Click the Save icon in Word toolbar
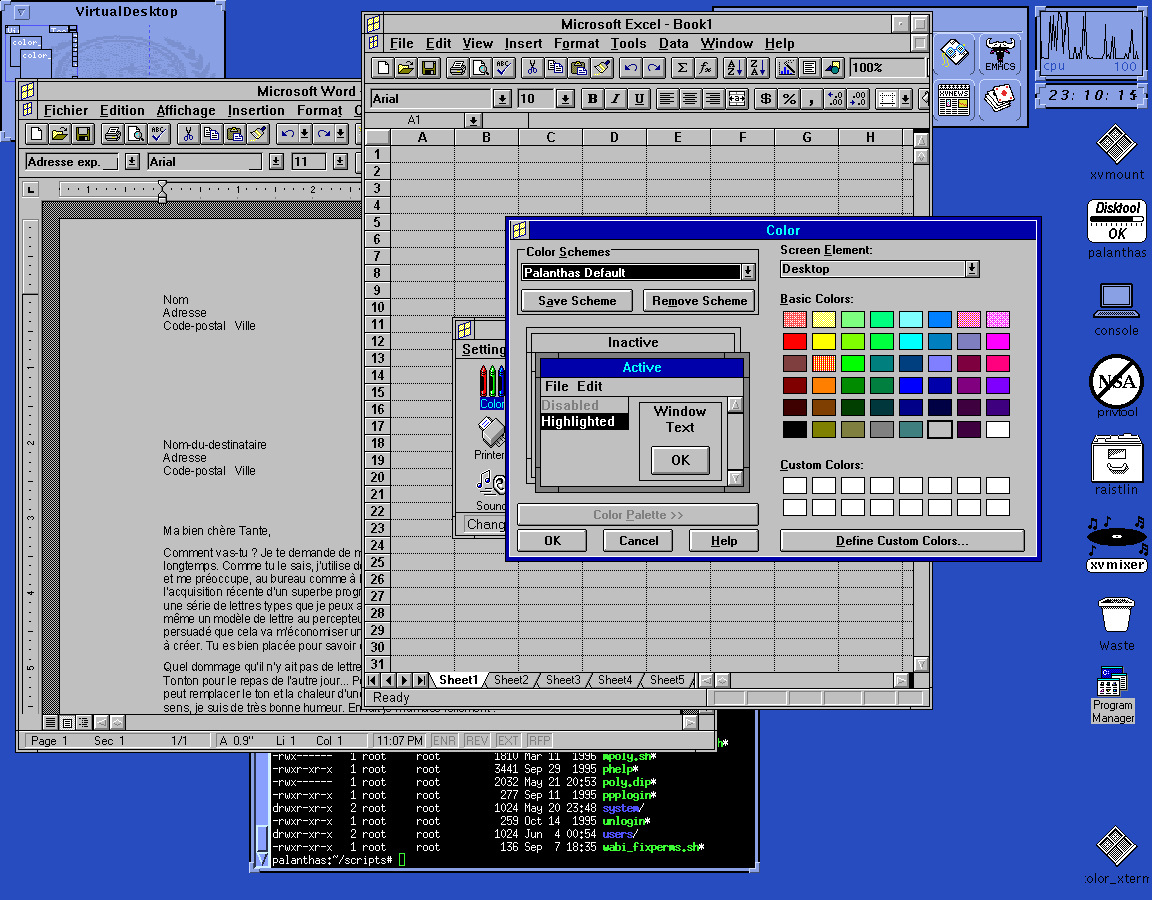The width and height of the screenshot is (1152, 900). coord(83,134)
